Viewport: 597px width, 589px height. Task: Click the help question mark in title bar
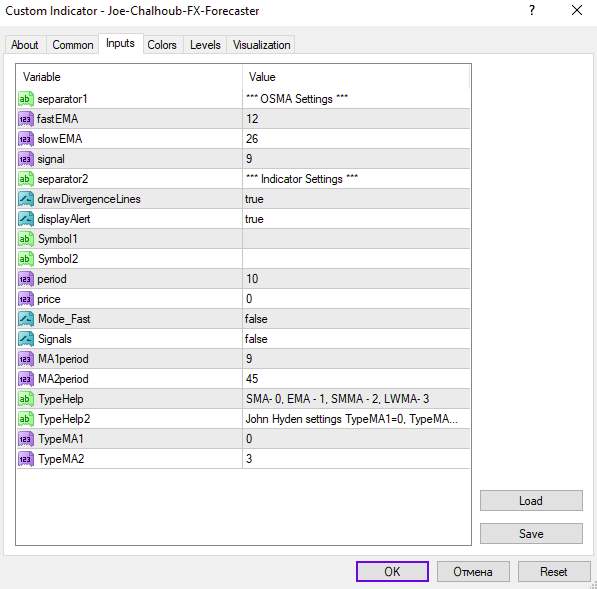(532, 10)
